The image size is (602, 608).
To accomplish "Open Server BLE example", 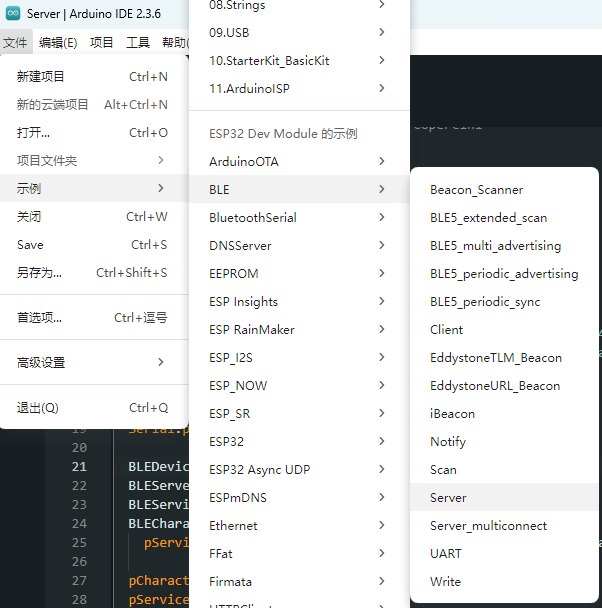I will point(504,497).
